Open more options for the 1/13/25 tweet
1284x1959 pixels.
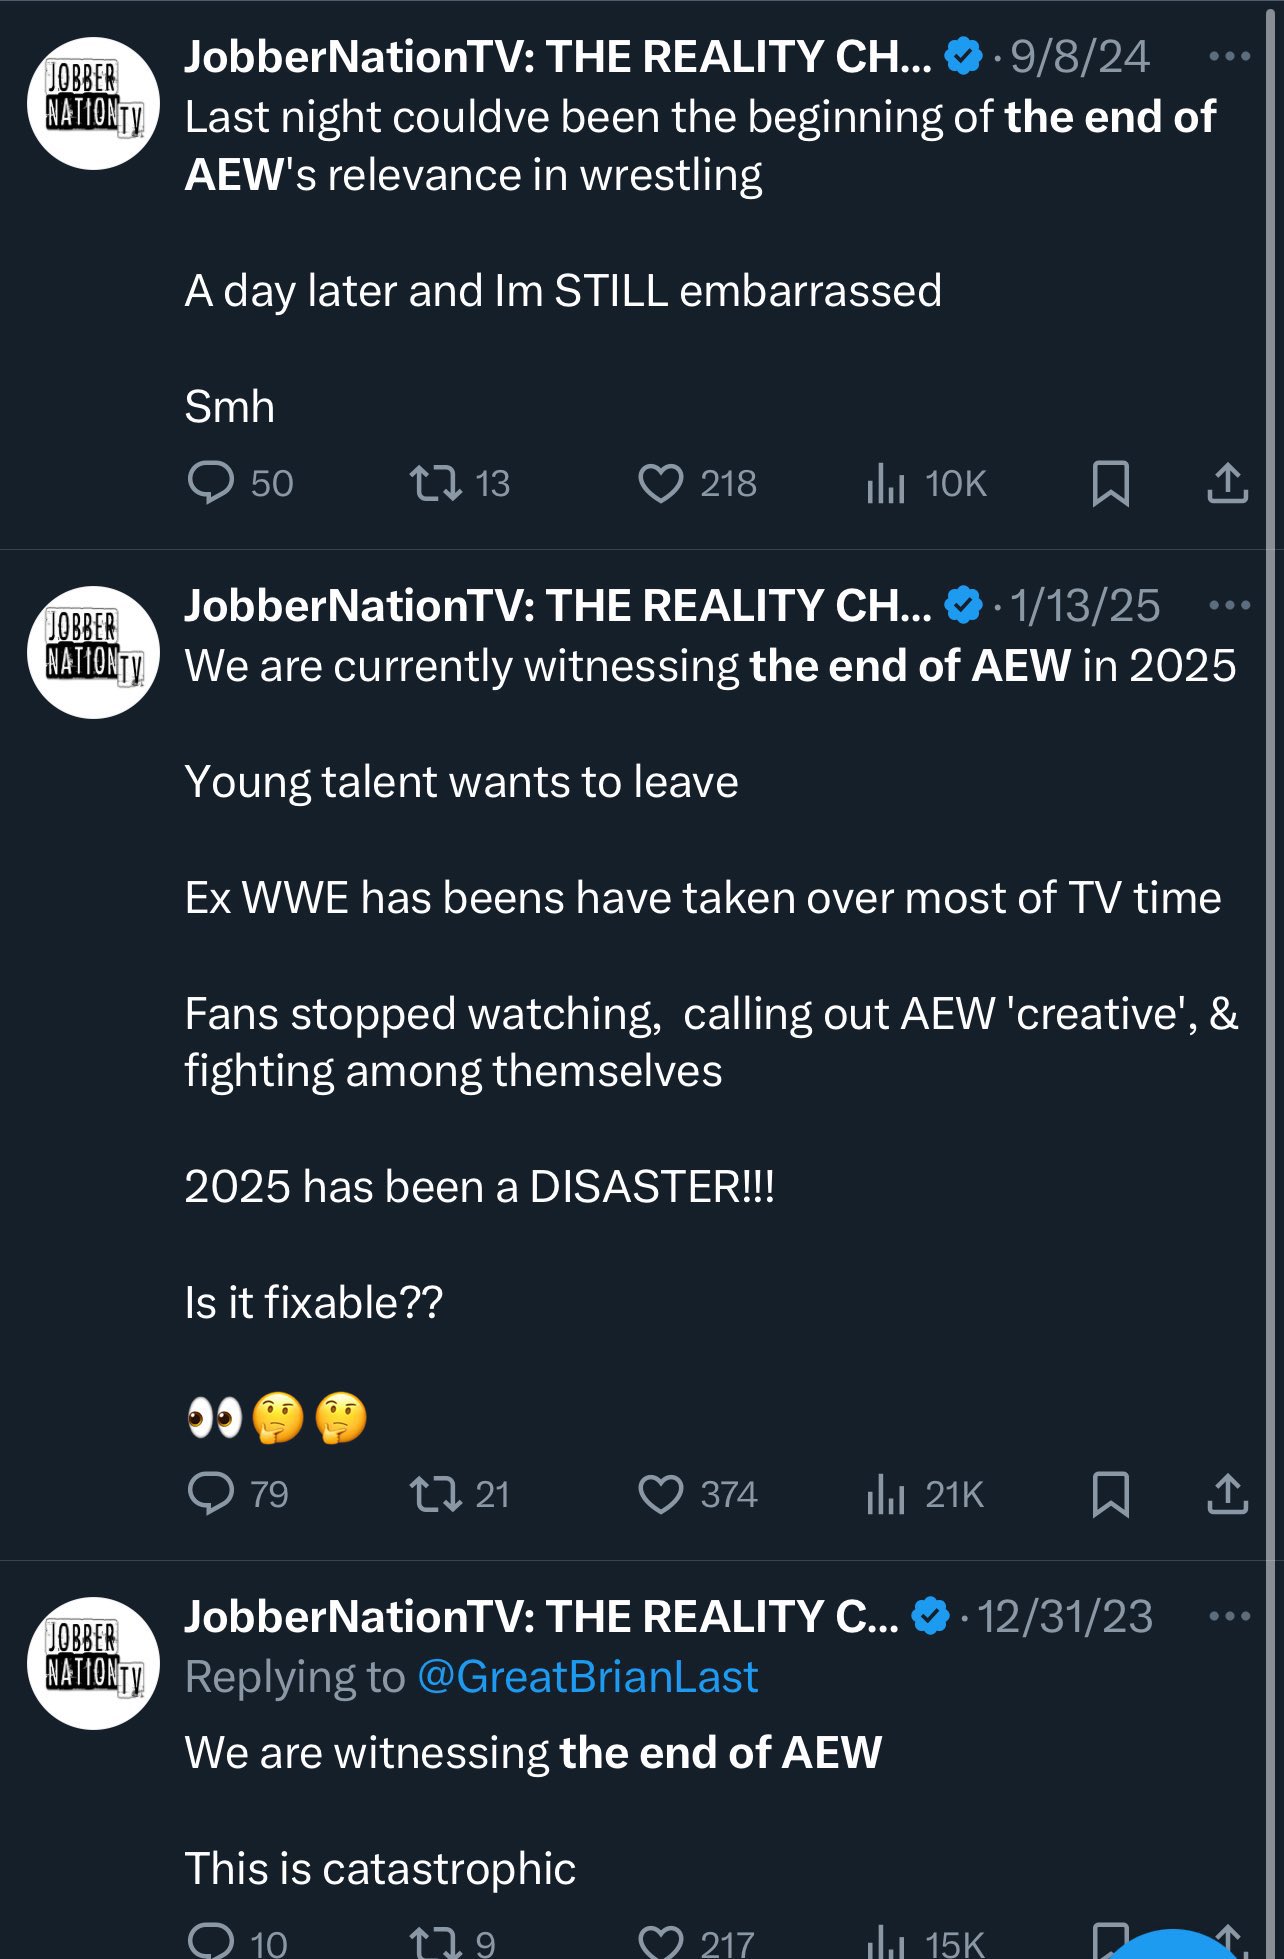tap(1229, 606)
